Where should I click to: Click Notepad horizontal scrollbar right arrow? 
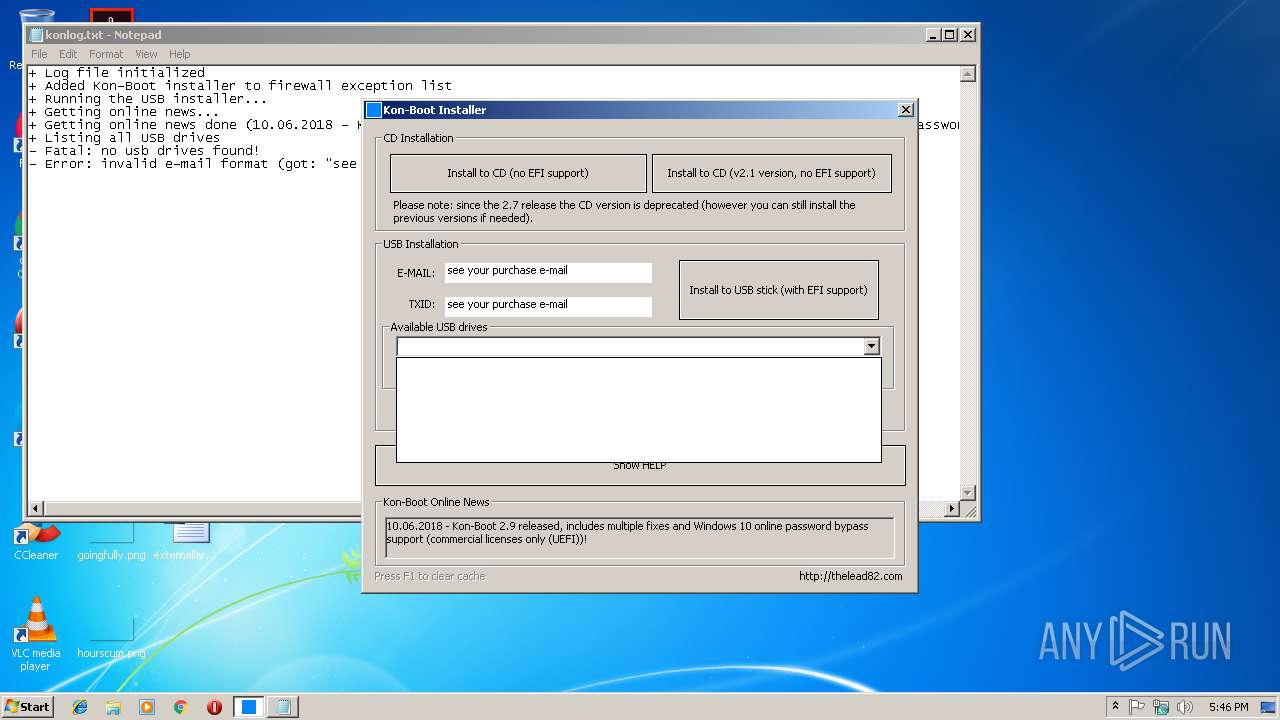[952, 509]
